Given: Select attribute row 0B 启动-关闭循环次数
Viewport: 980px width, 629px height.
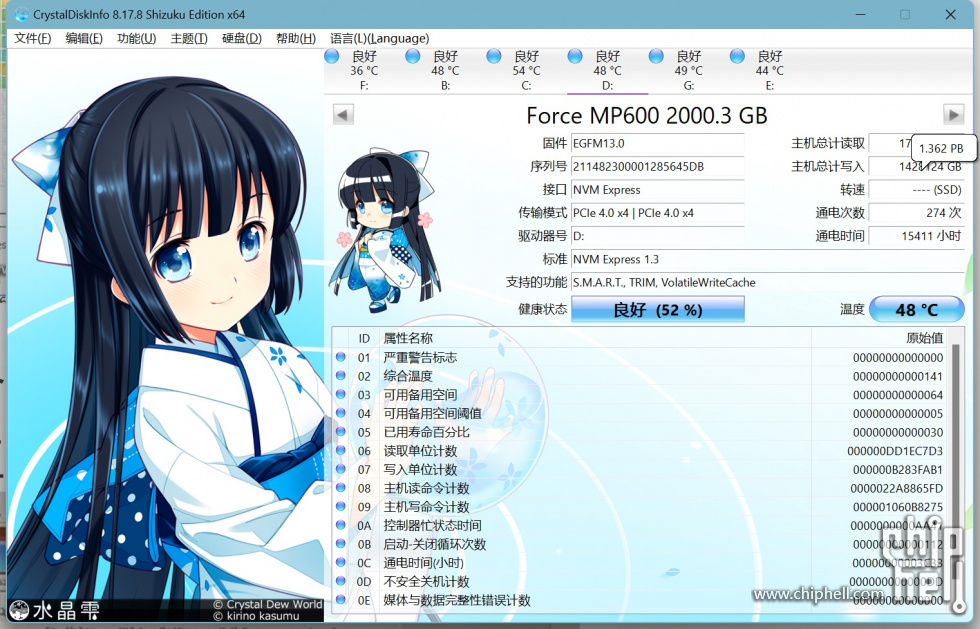Looking at the screenshot, I should coord(641,545).
